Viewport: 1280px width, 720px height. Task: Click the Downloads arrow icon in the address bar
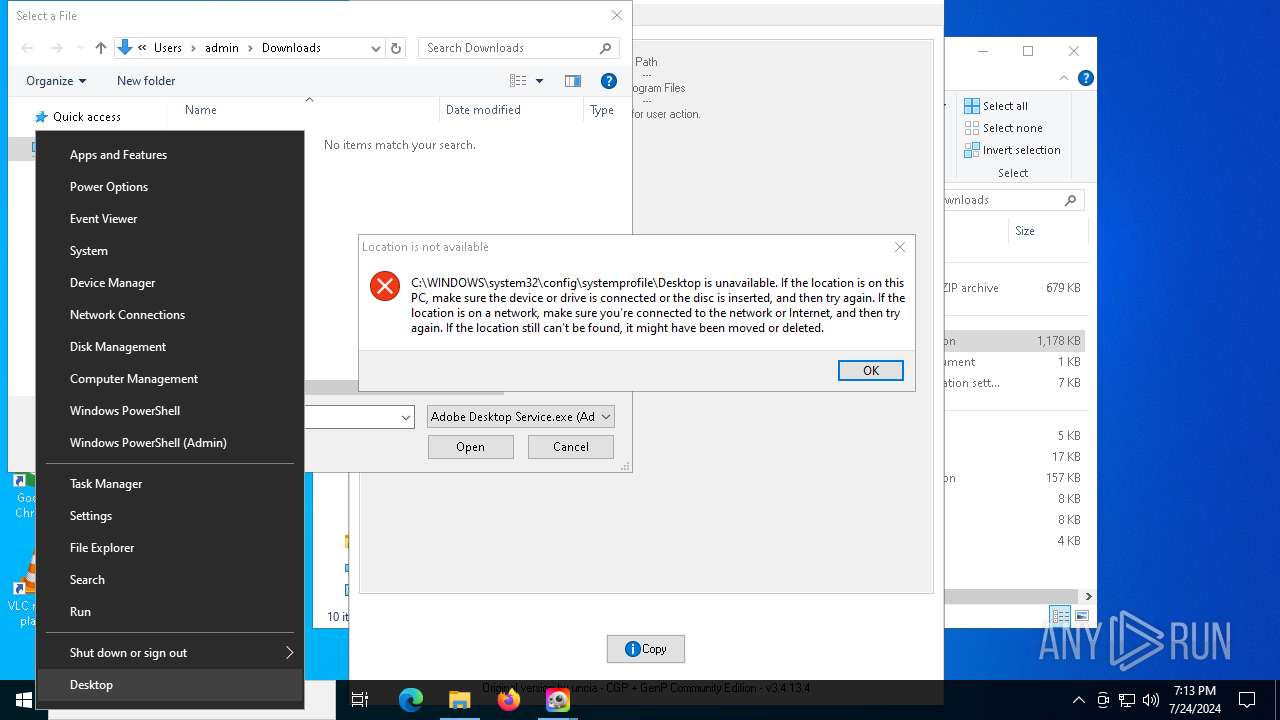coord(125,47)
